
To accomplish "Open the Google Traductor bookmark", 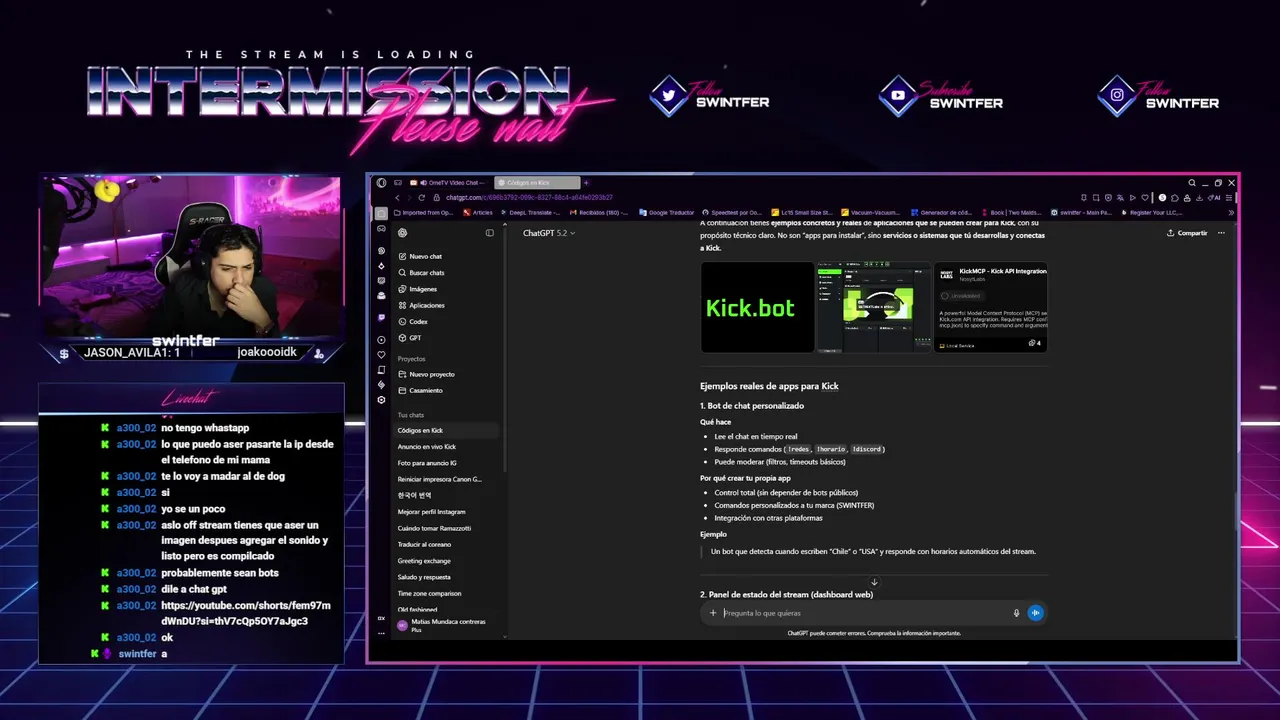I will 667,212.
